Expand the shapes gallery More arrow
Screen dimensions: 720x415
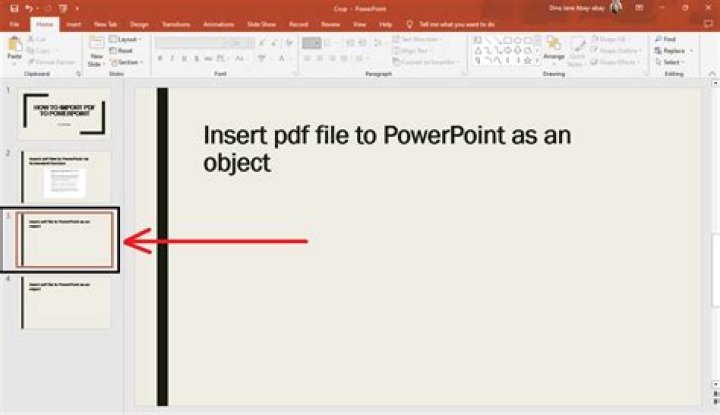tap(537, 60)
